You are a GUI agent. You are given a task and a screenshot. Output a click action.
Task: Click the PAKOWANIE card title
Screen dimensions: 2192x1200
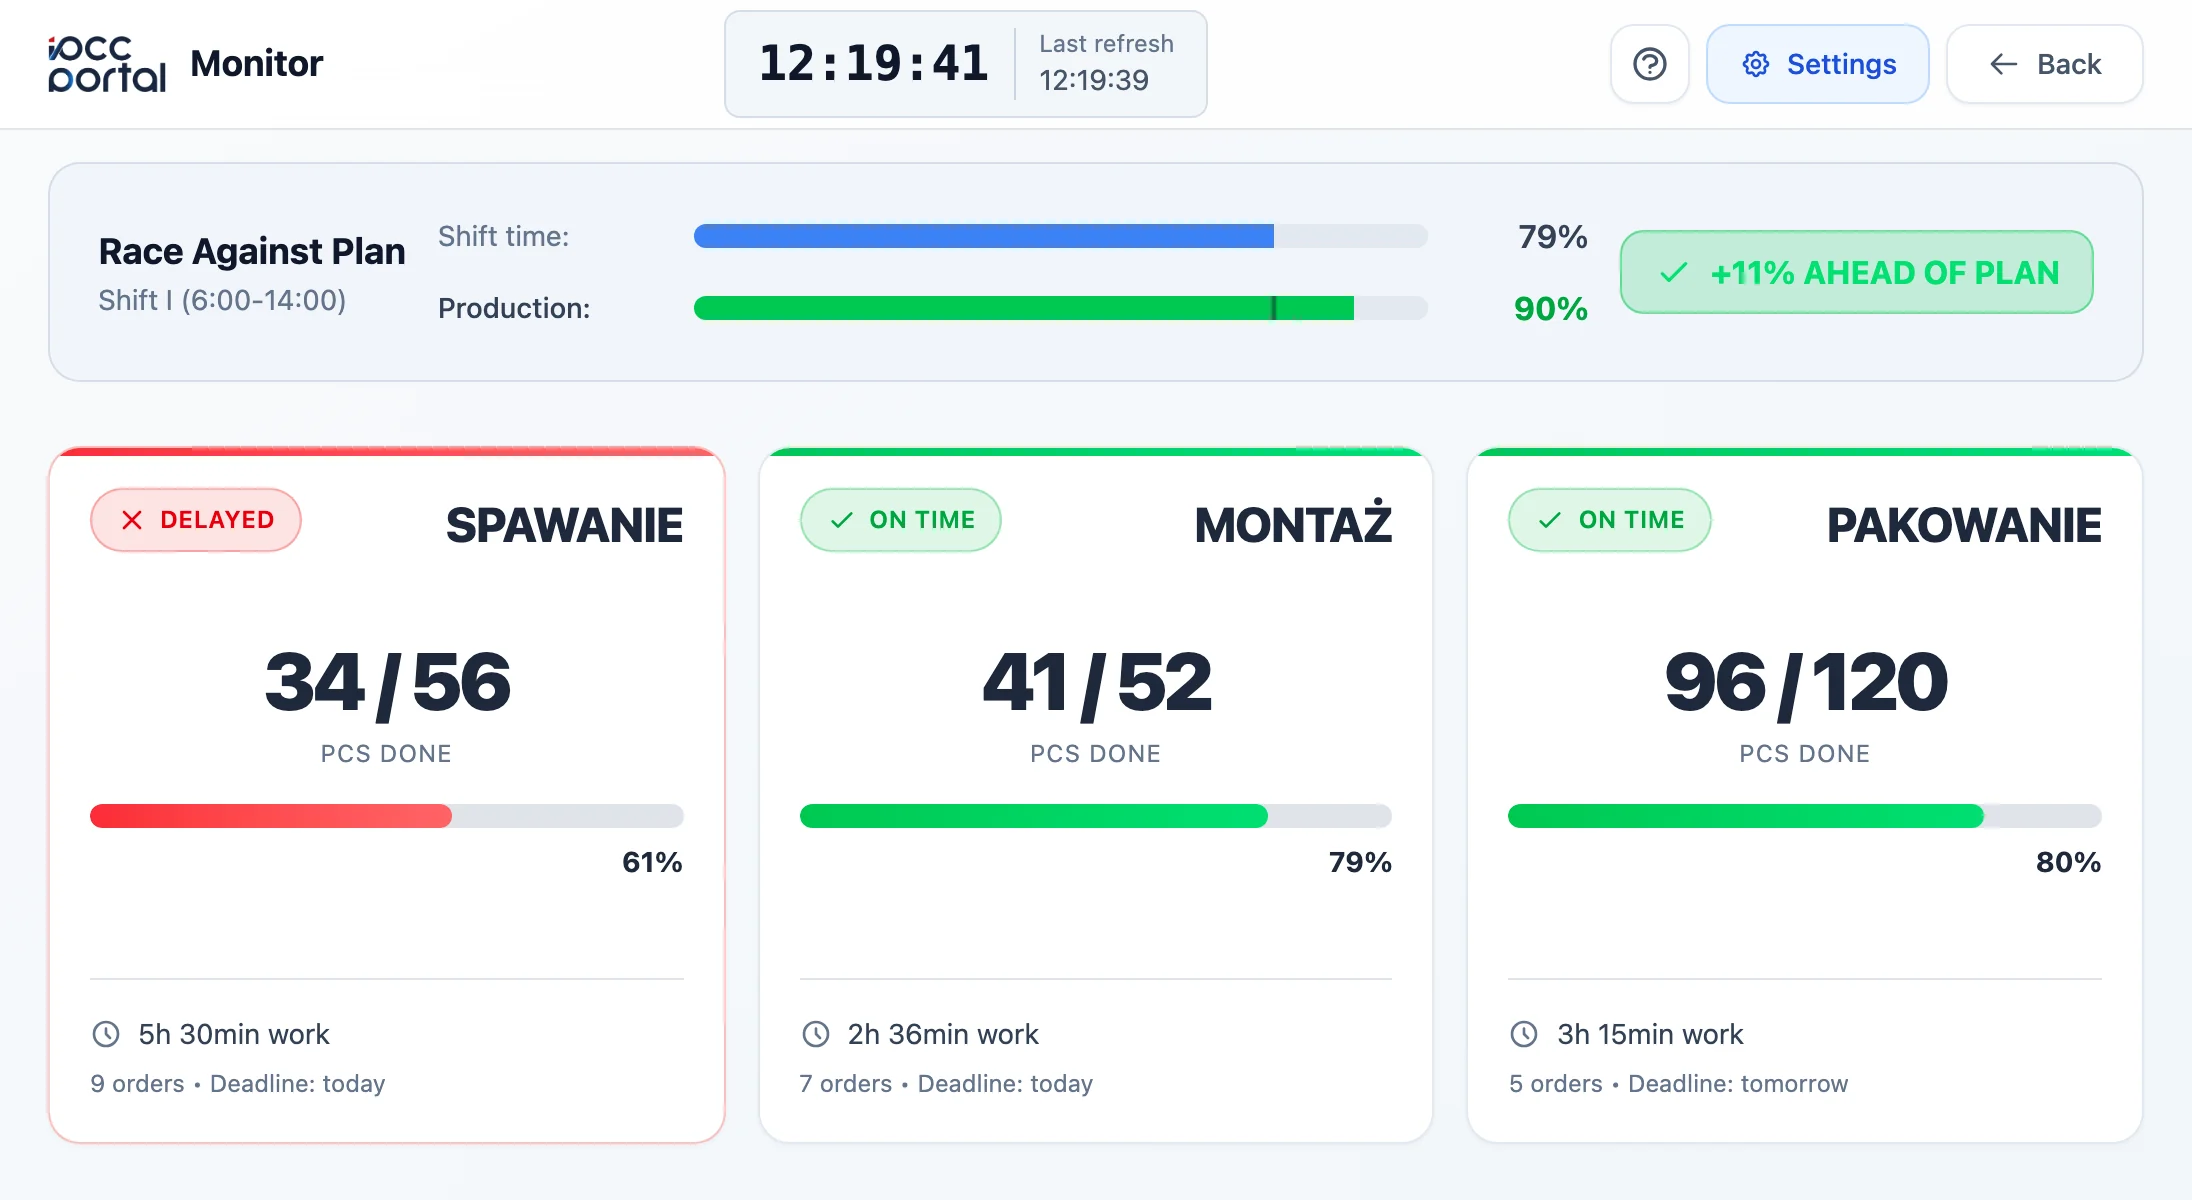click(x=1964, y=525)
